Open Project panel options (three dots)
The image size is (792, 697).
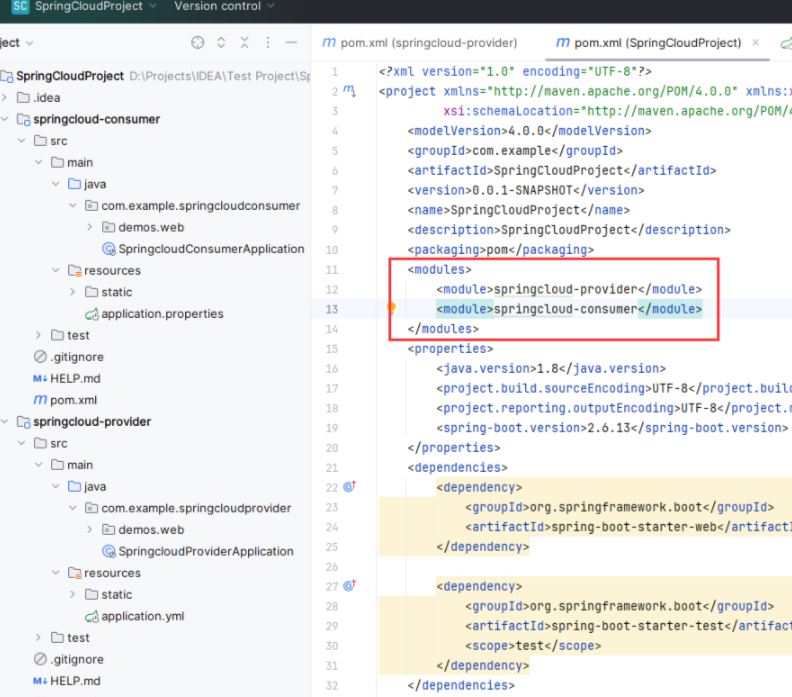coord(268,43)
